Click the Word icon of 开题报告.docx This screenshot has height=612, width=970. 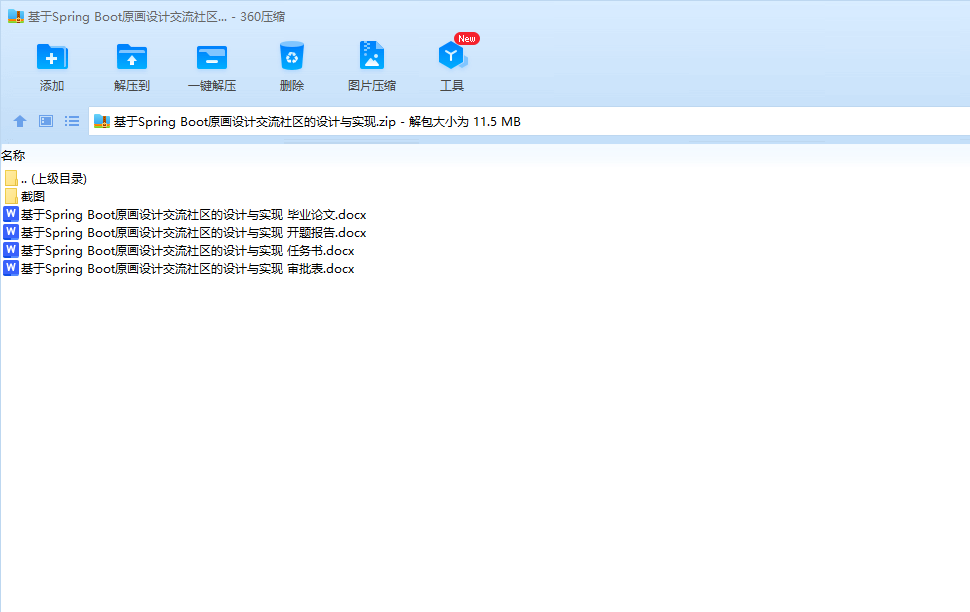point(11,232)
